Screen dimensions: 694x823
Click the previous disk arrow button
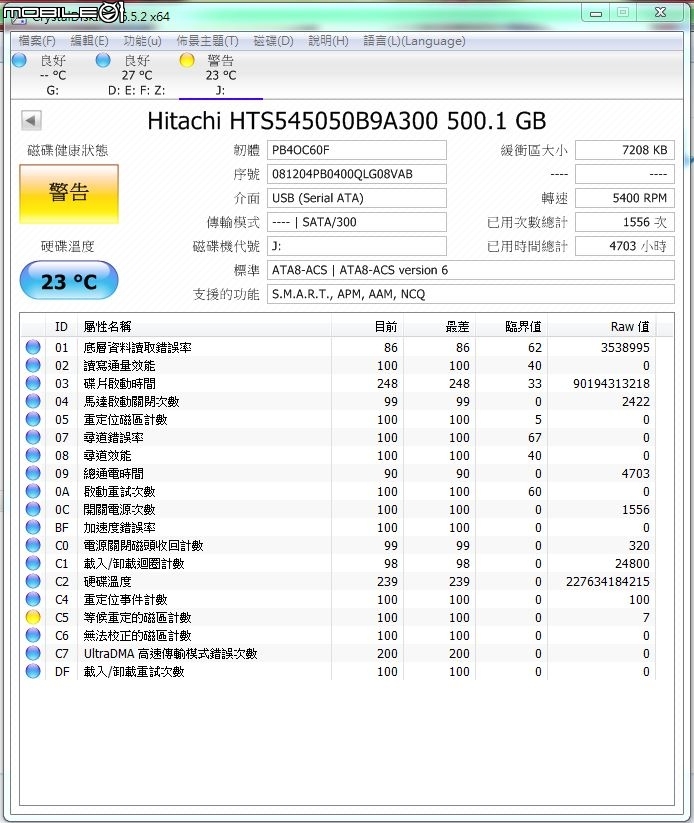click(x=31, y=121)
